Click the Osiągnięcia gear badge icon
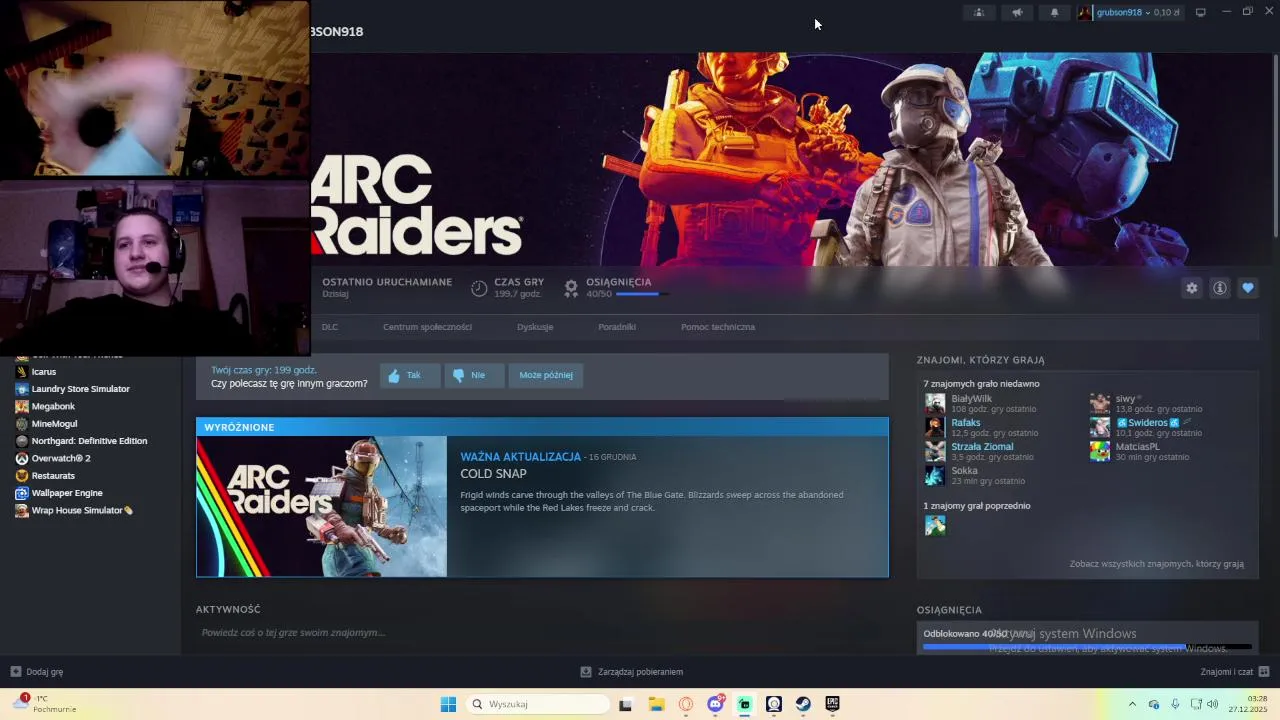 571,288
